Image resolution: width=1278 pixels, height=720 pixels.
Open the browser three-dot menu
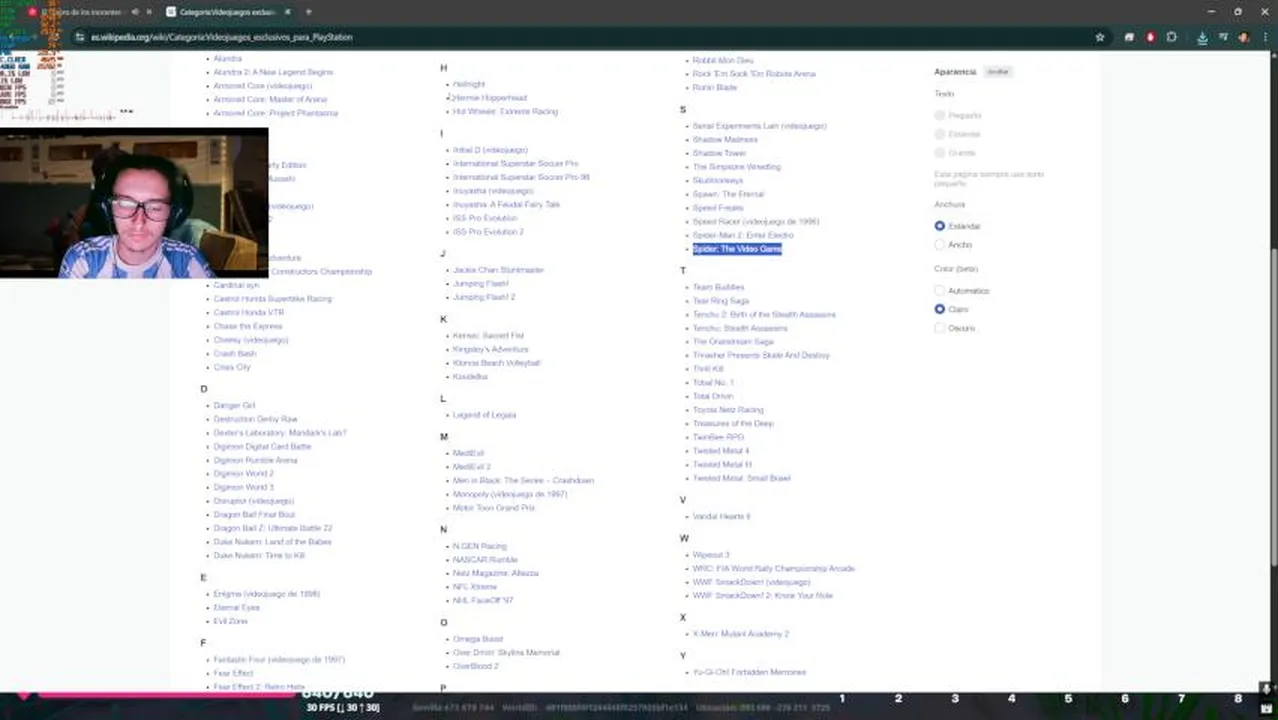coord(1265,37)
